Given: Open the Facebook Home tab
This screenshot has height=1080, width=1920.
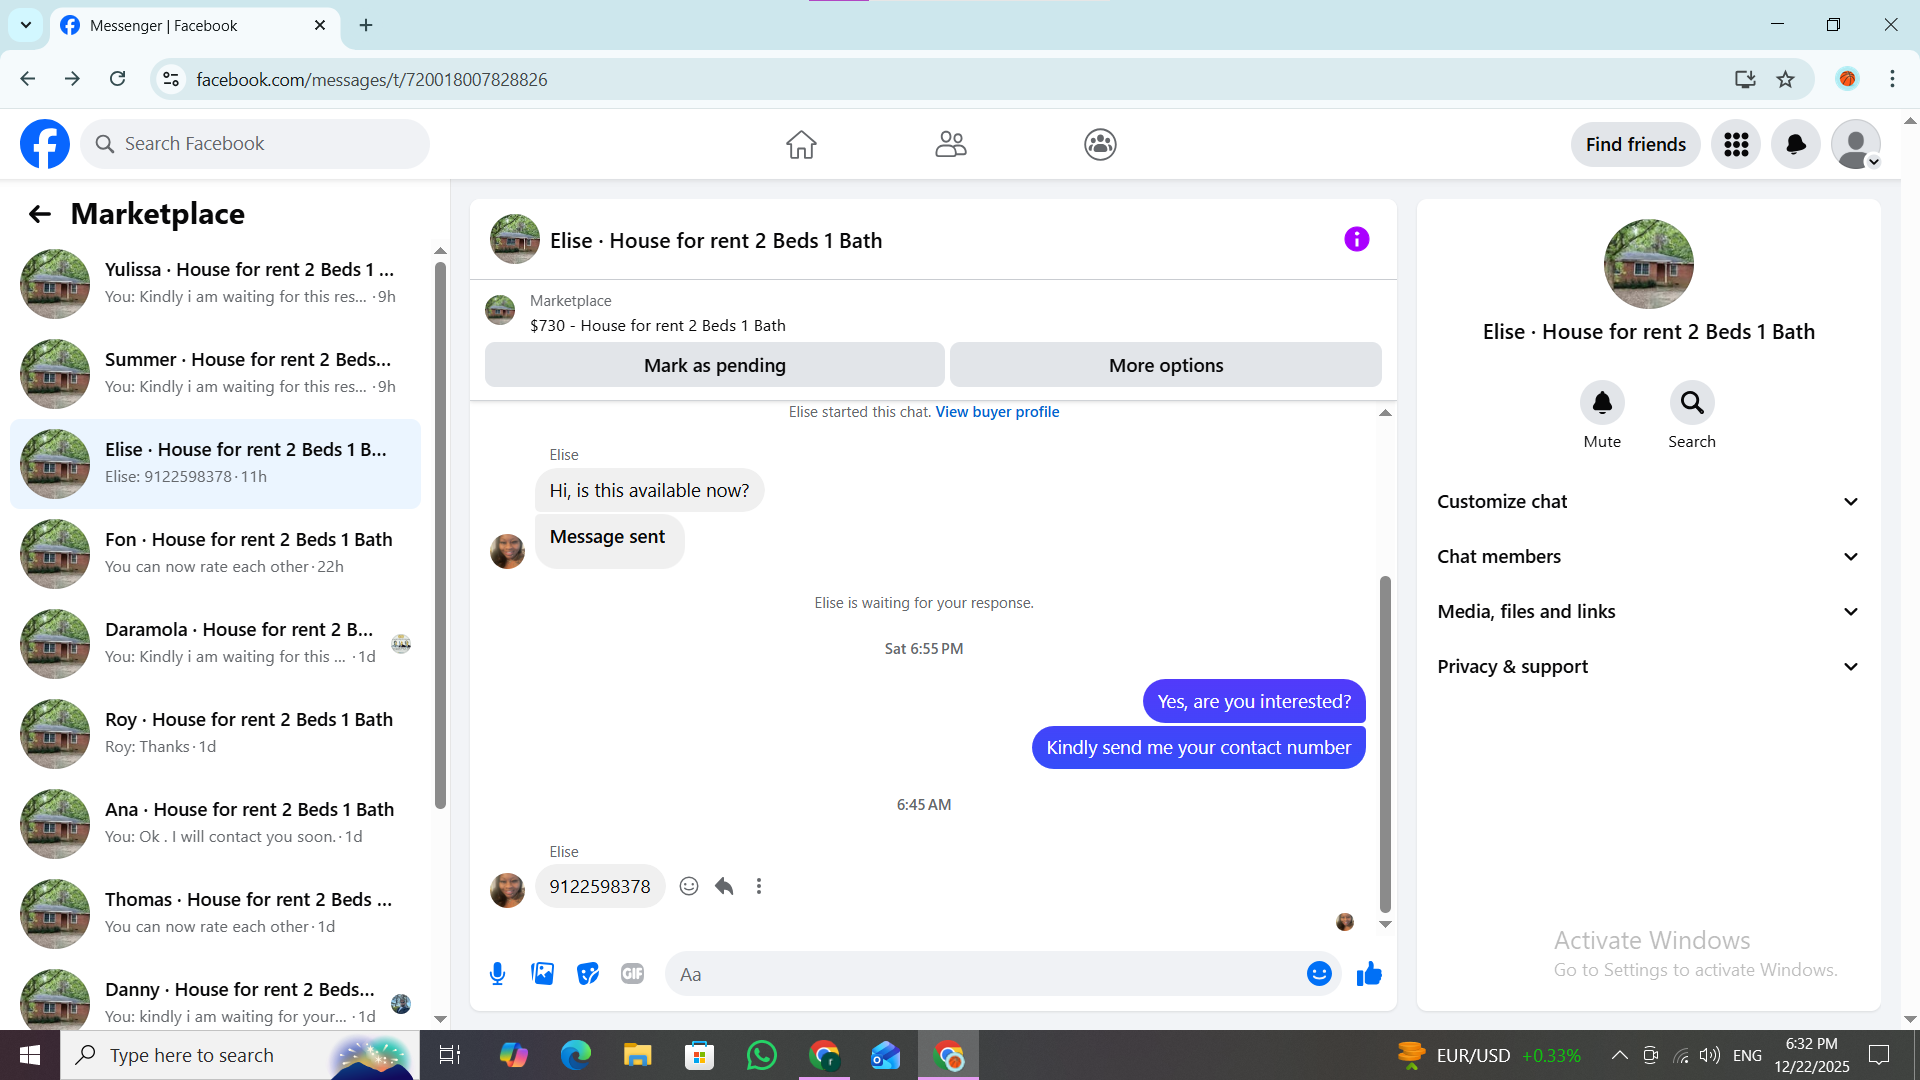Looking at the screenshot, I should 801,144.
